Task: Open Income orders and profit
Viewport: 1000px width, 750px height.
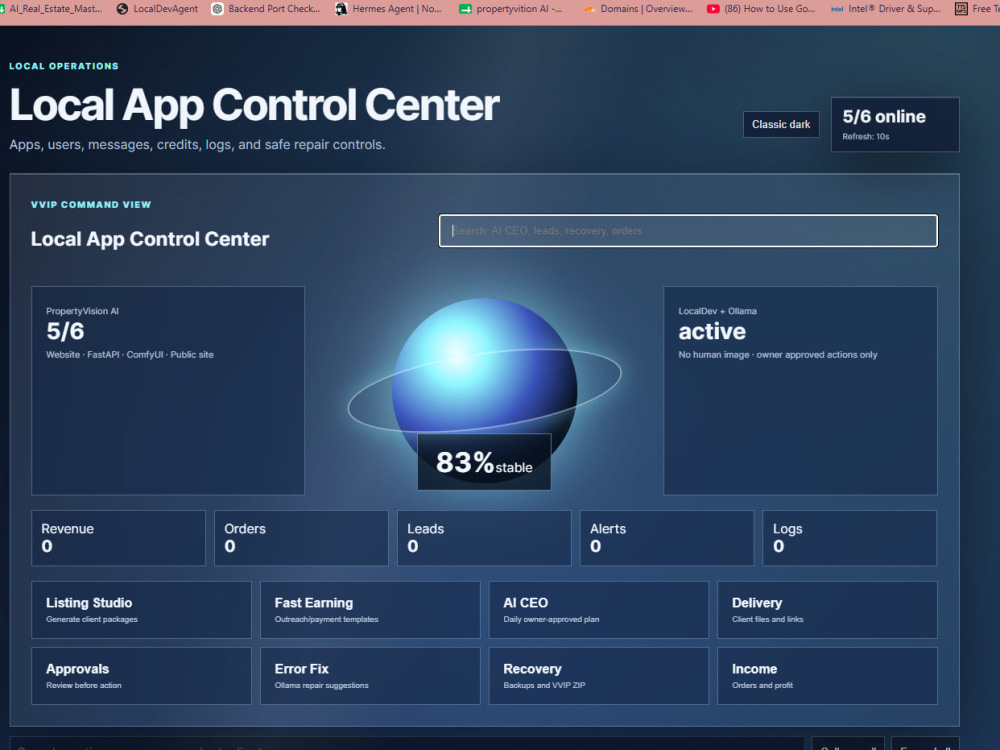Action: (x=827, y=676)
